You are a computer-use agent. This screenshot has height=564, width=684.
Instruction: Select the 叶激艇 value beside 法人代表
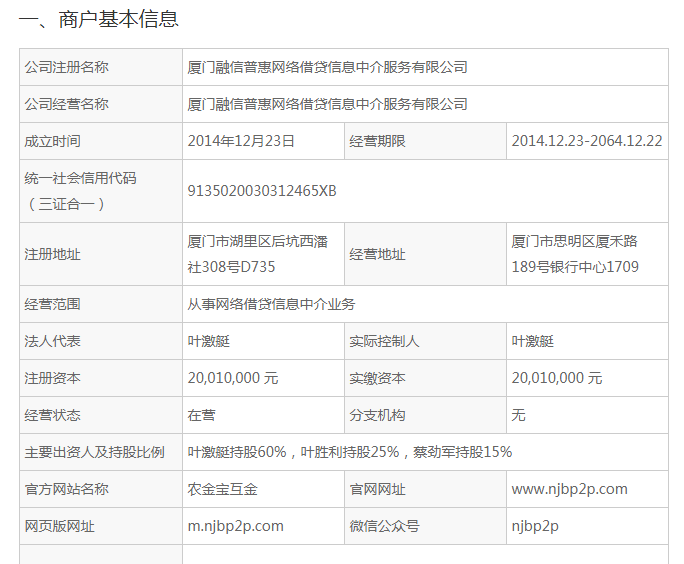(x=209, y=341)
